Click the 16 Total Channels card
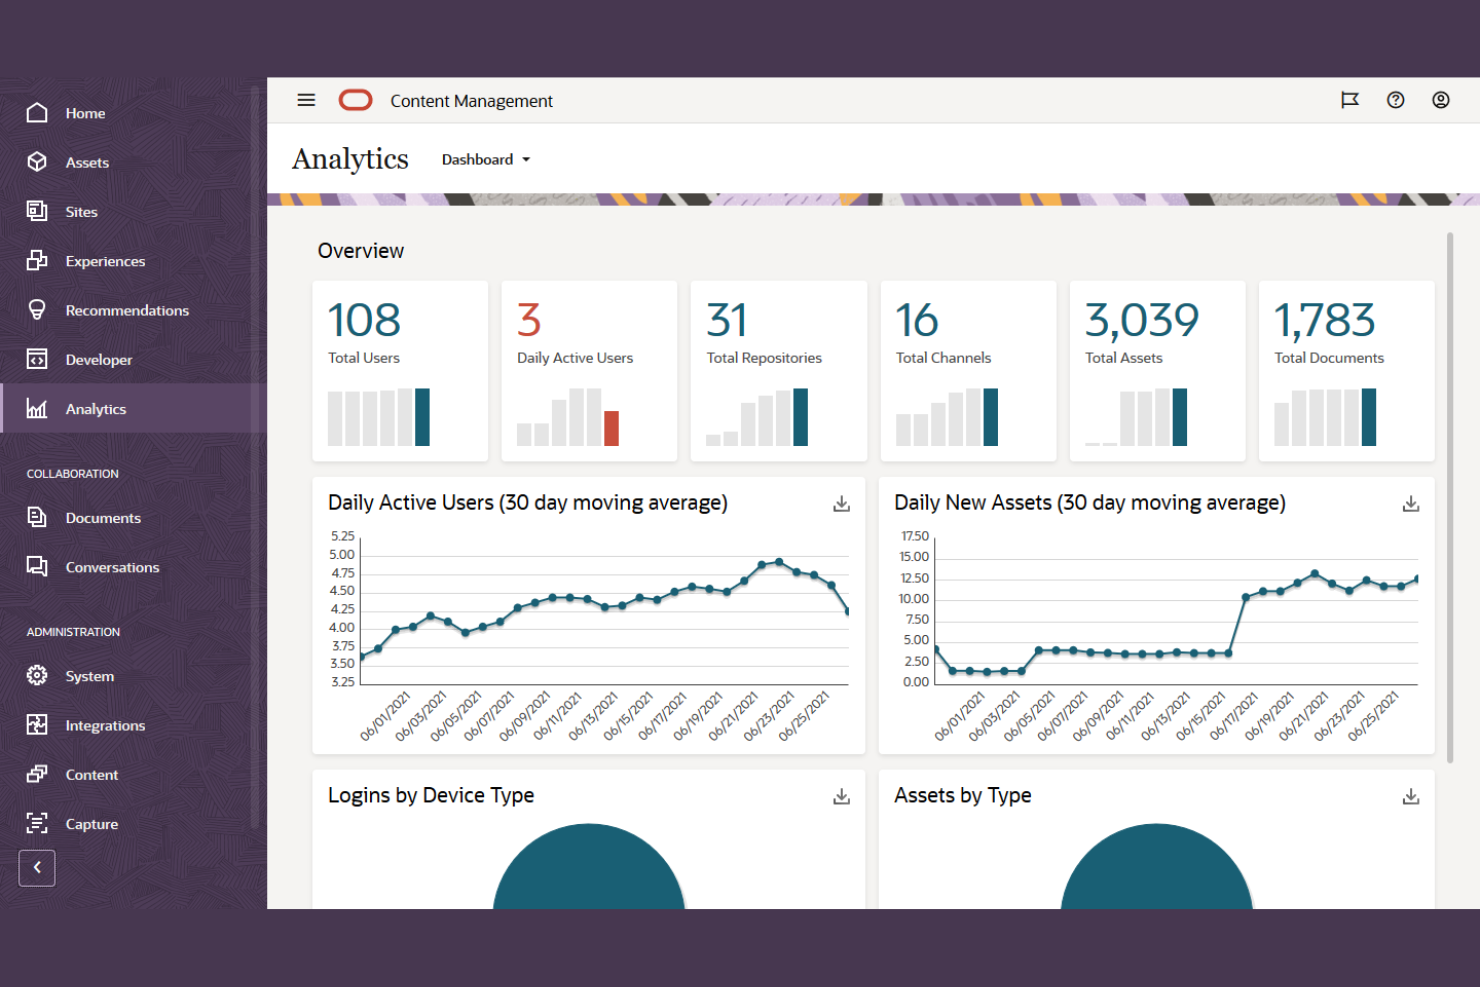The height and width of the screenshot is (987, 1480). click(x=968, y=371)
